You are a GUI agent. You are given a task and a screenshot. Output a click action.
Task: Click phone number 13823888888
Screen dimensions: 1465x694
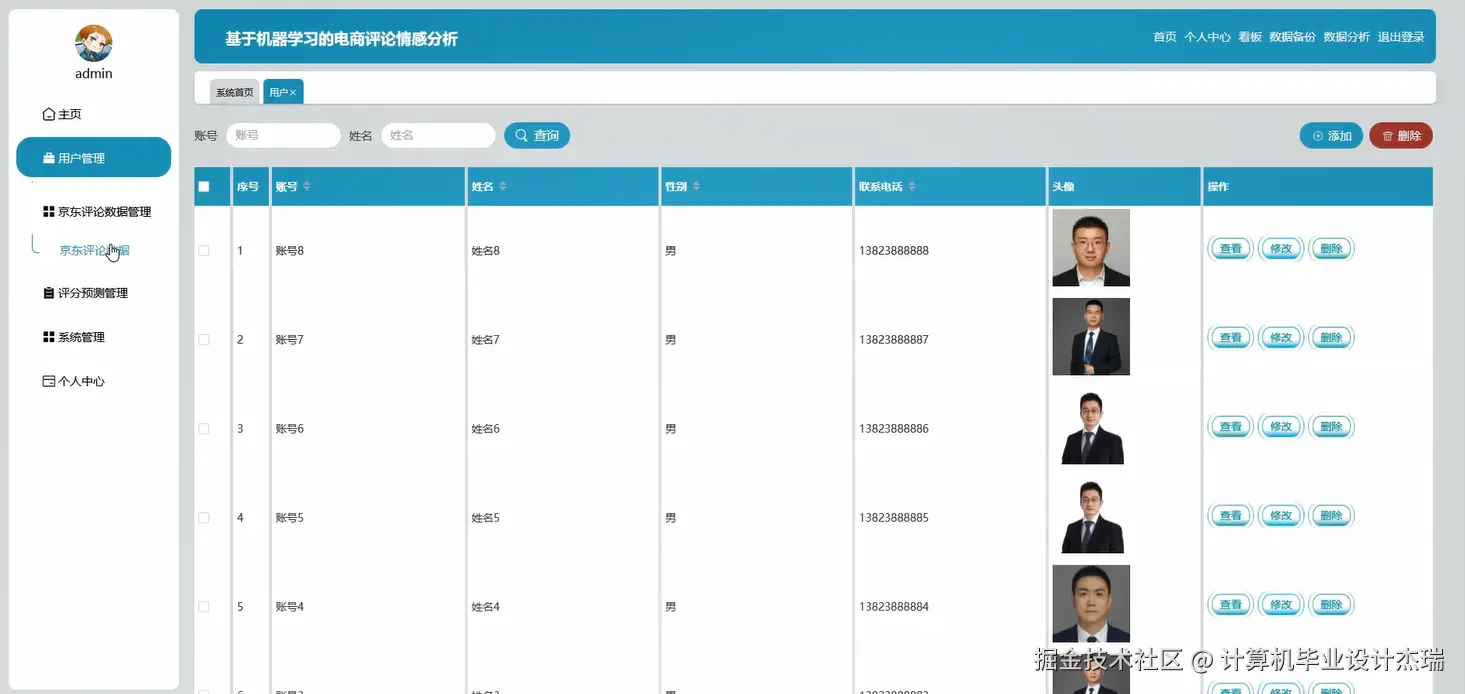click(894, 251)
